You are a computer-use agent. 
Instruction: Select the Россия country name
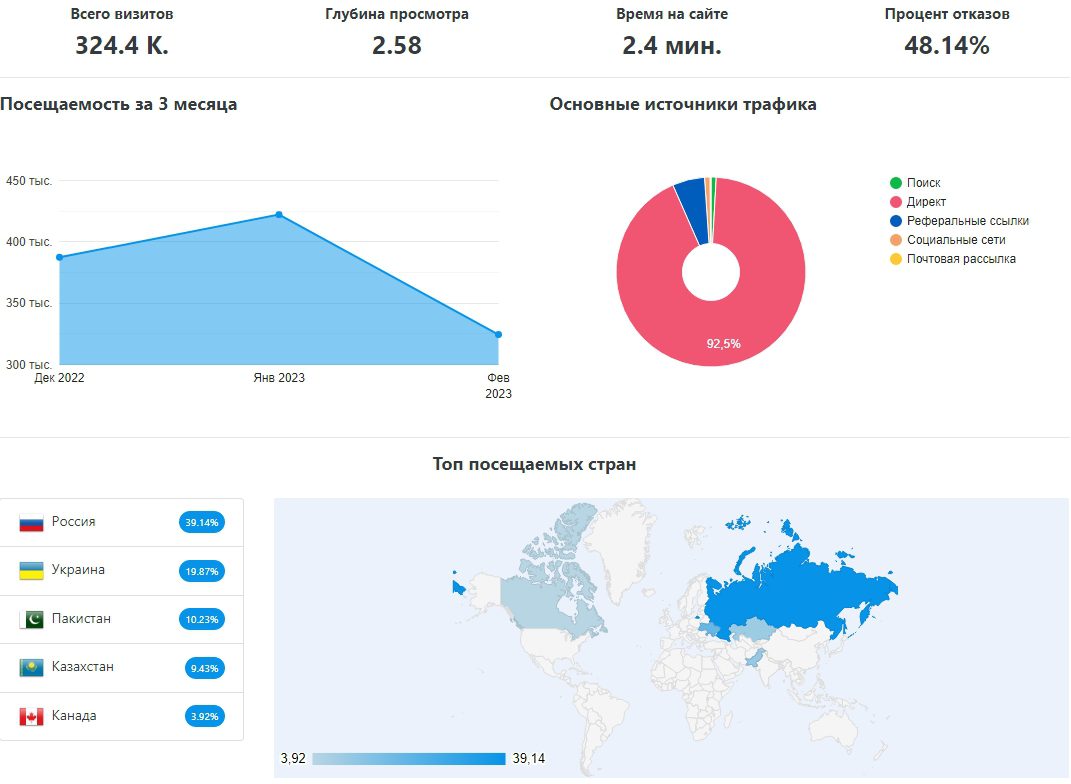[x=74, y=521]
